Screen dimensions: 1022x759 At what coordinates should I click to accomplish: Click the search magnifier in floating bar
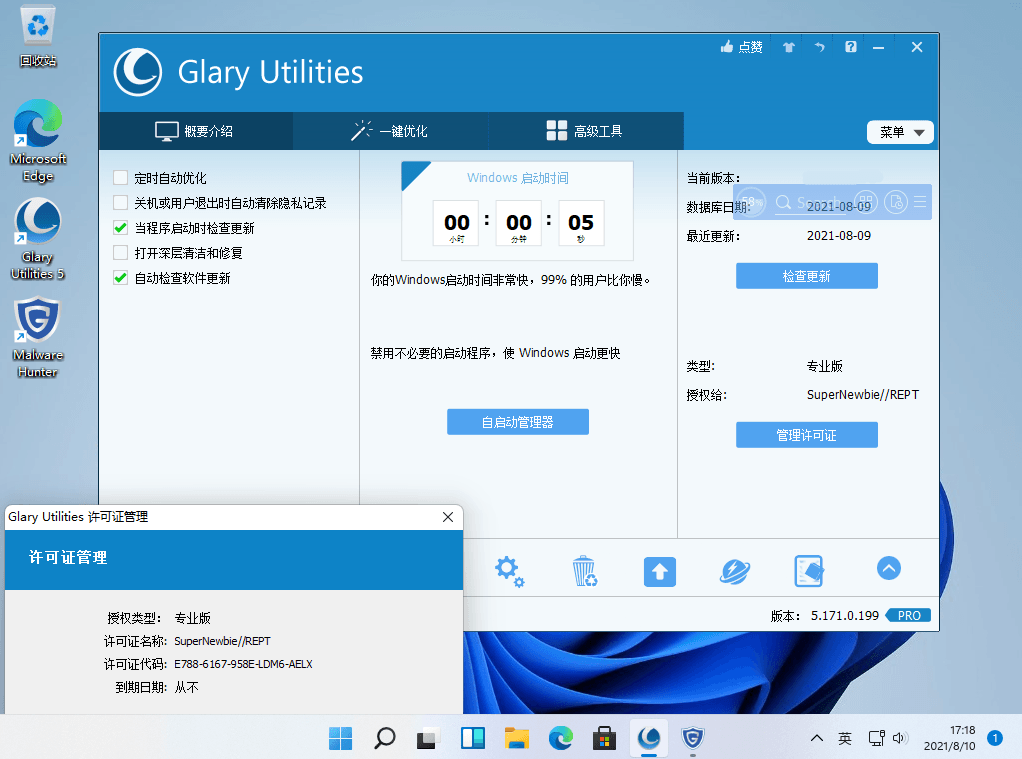tap(783, 202)
